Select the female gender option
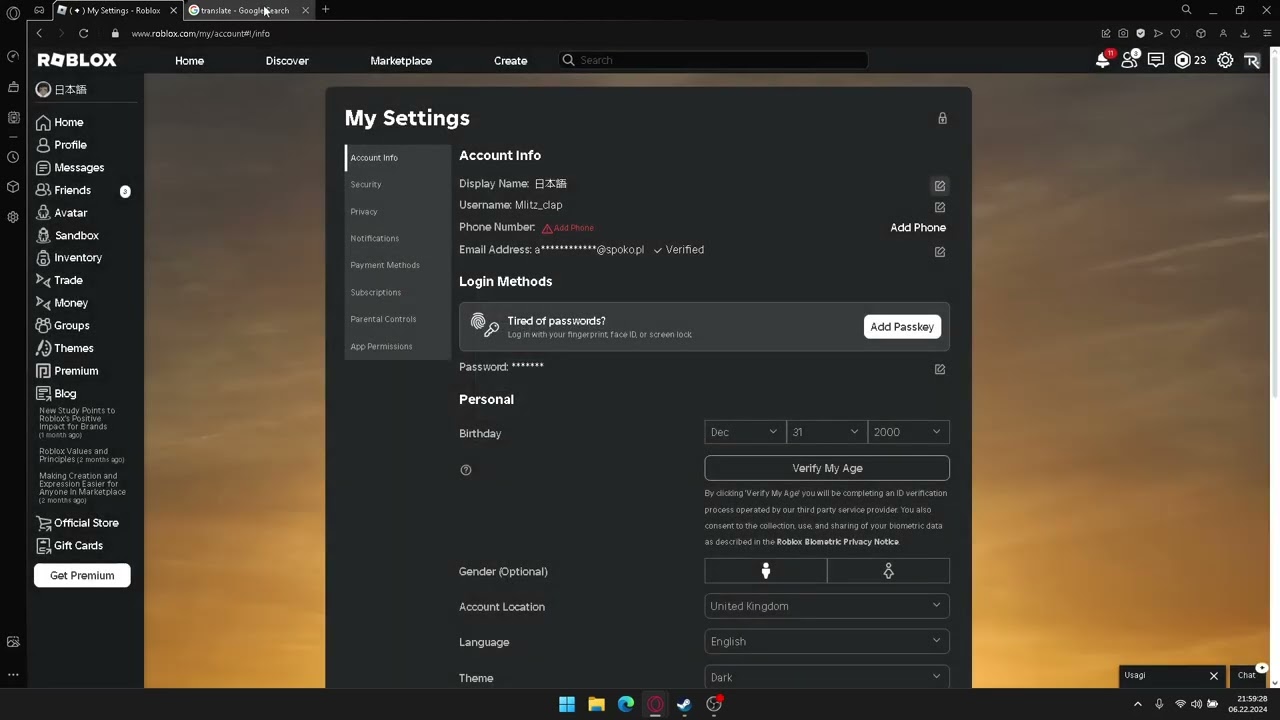Screen dimensions: 1280x720 (888, 571)
